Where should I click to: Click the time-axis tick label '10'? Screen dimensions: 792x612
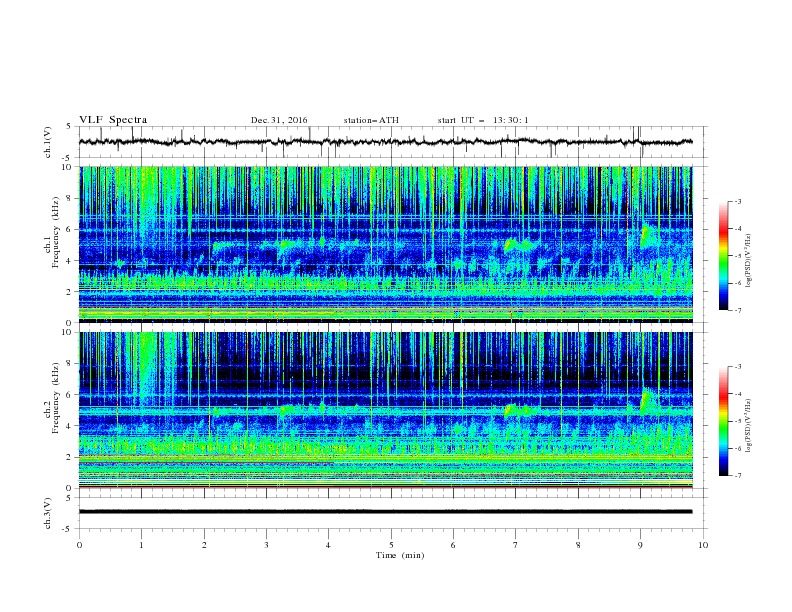coord(703,545)
